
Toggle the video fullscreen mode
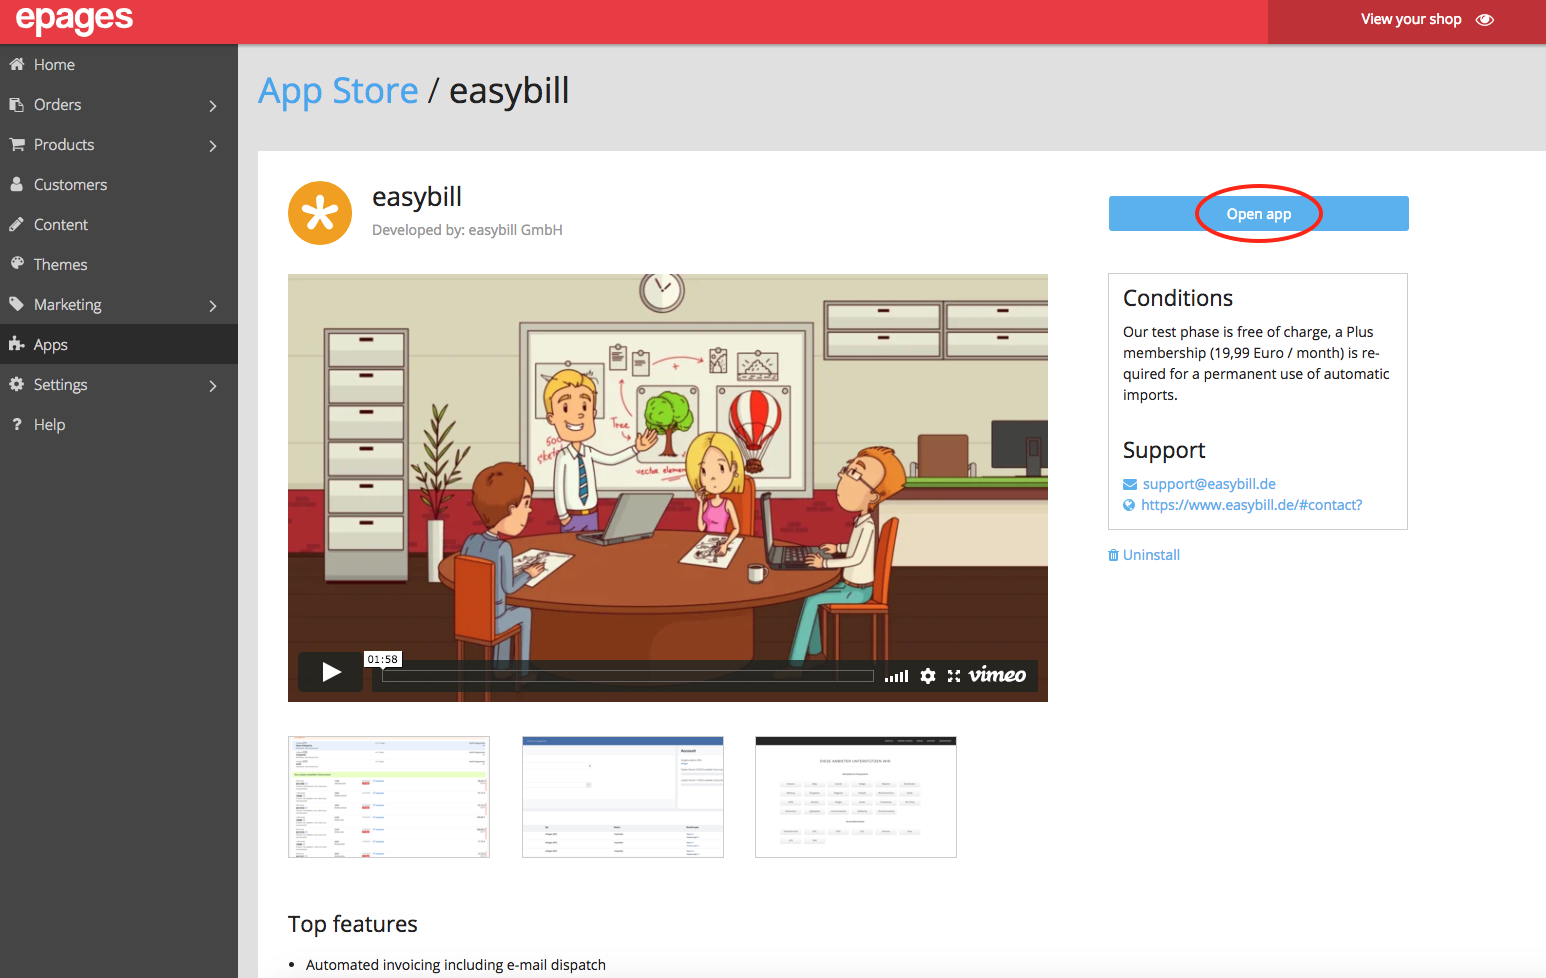[954, 676]
